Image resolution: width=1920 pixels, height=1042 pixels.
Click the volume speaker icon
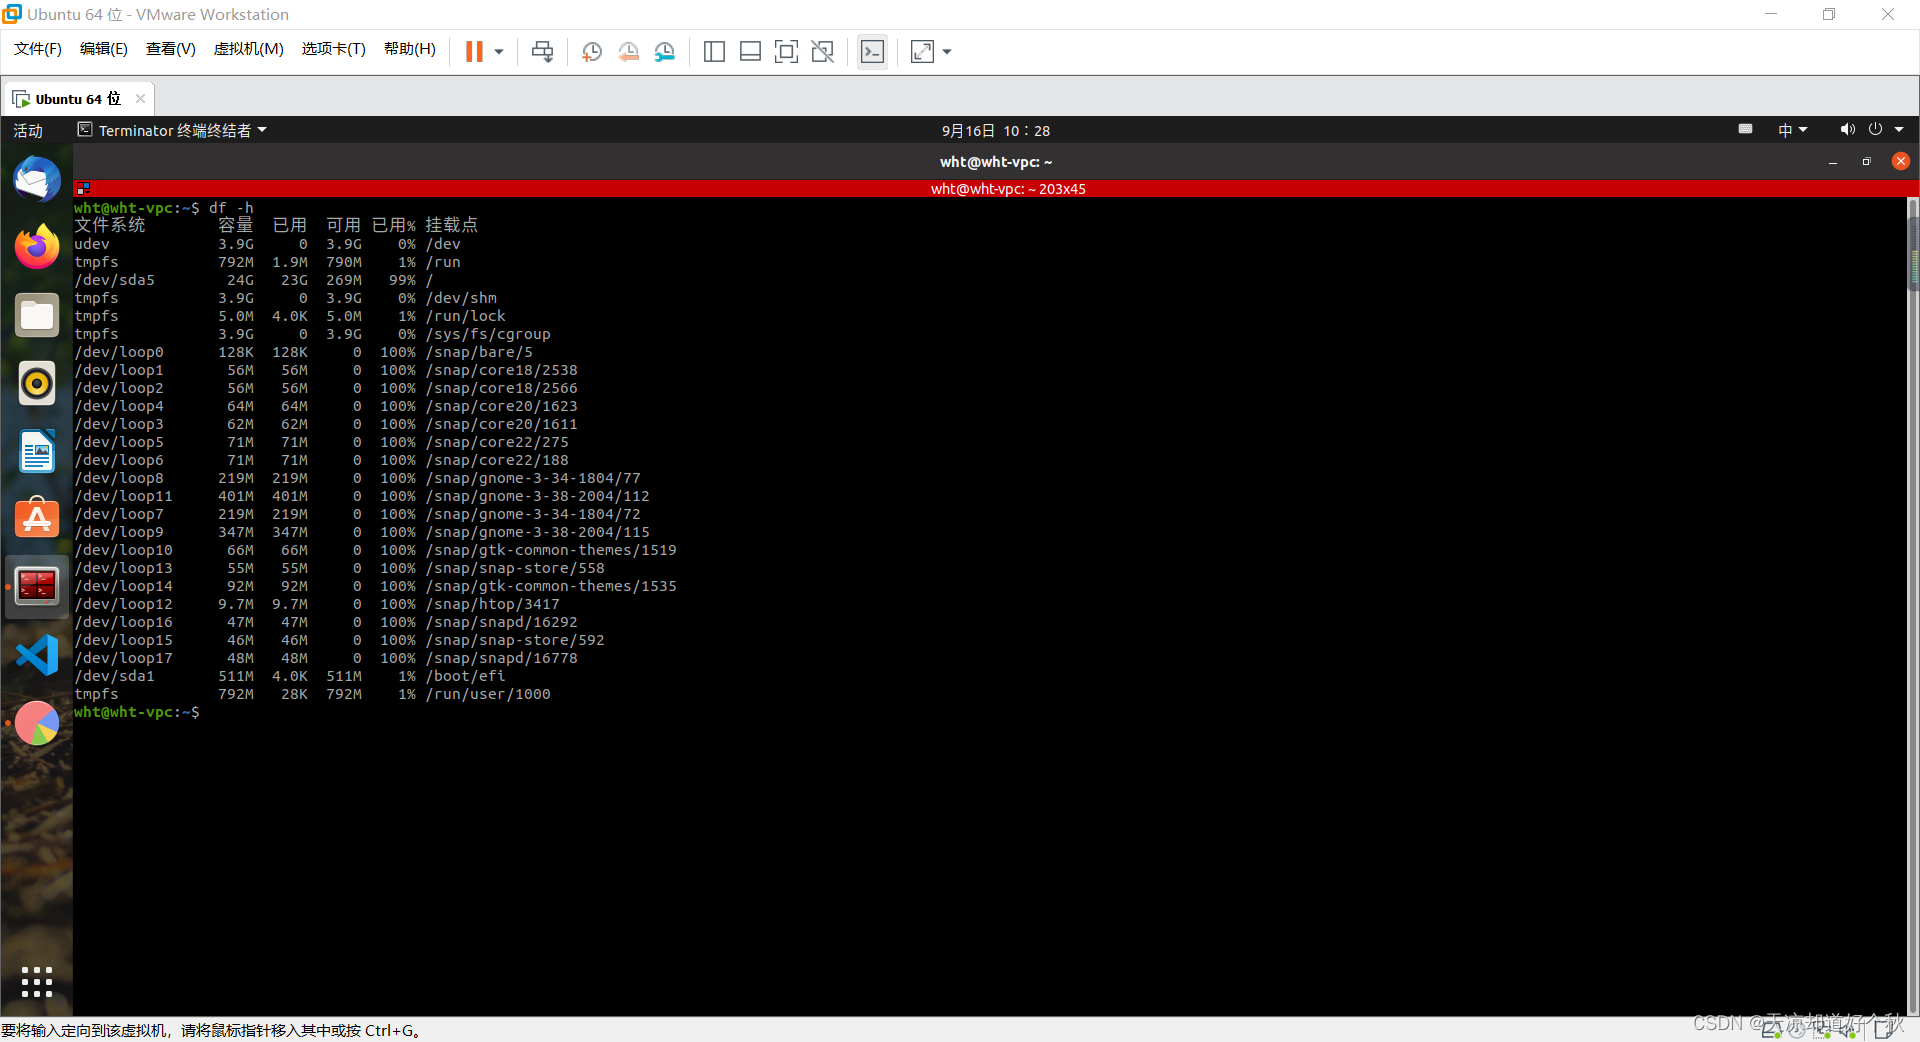[x=1847, y=129]
